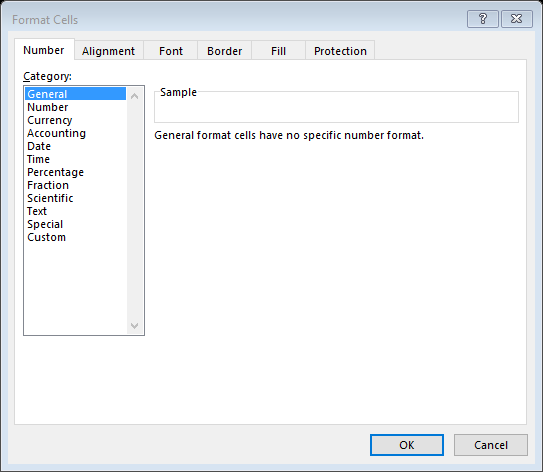
Task: Click the Cancel button
Action: pyautogui.click(x=491, y=445)
